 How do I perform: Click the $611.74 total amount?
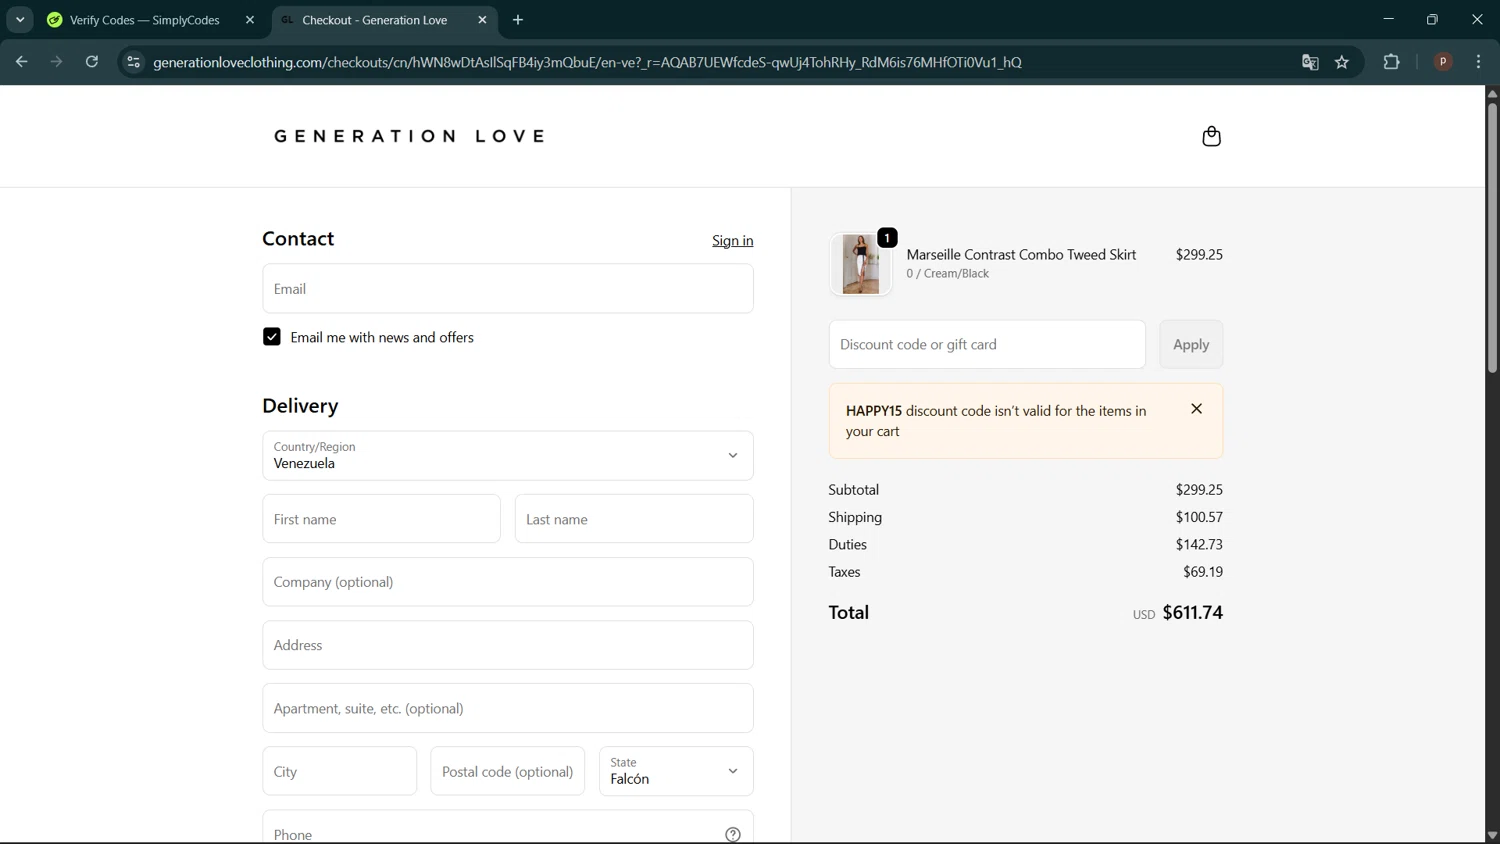(1192, 612)
